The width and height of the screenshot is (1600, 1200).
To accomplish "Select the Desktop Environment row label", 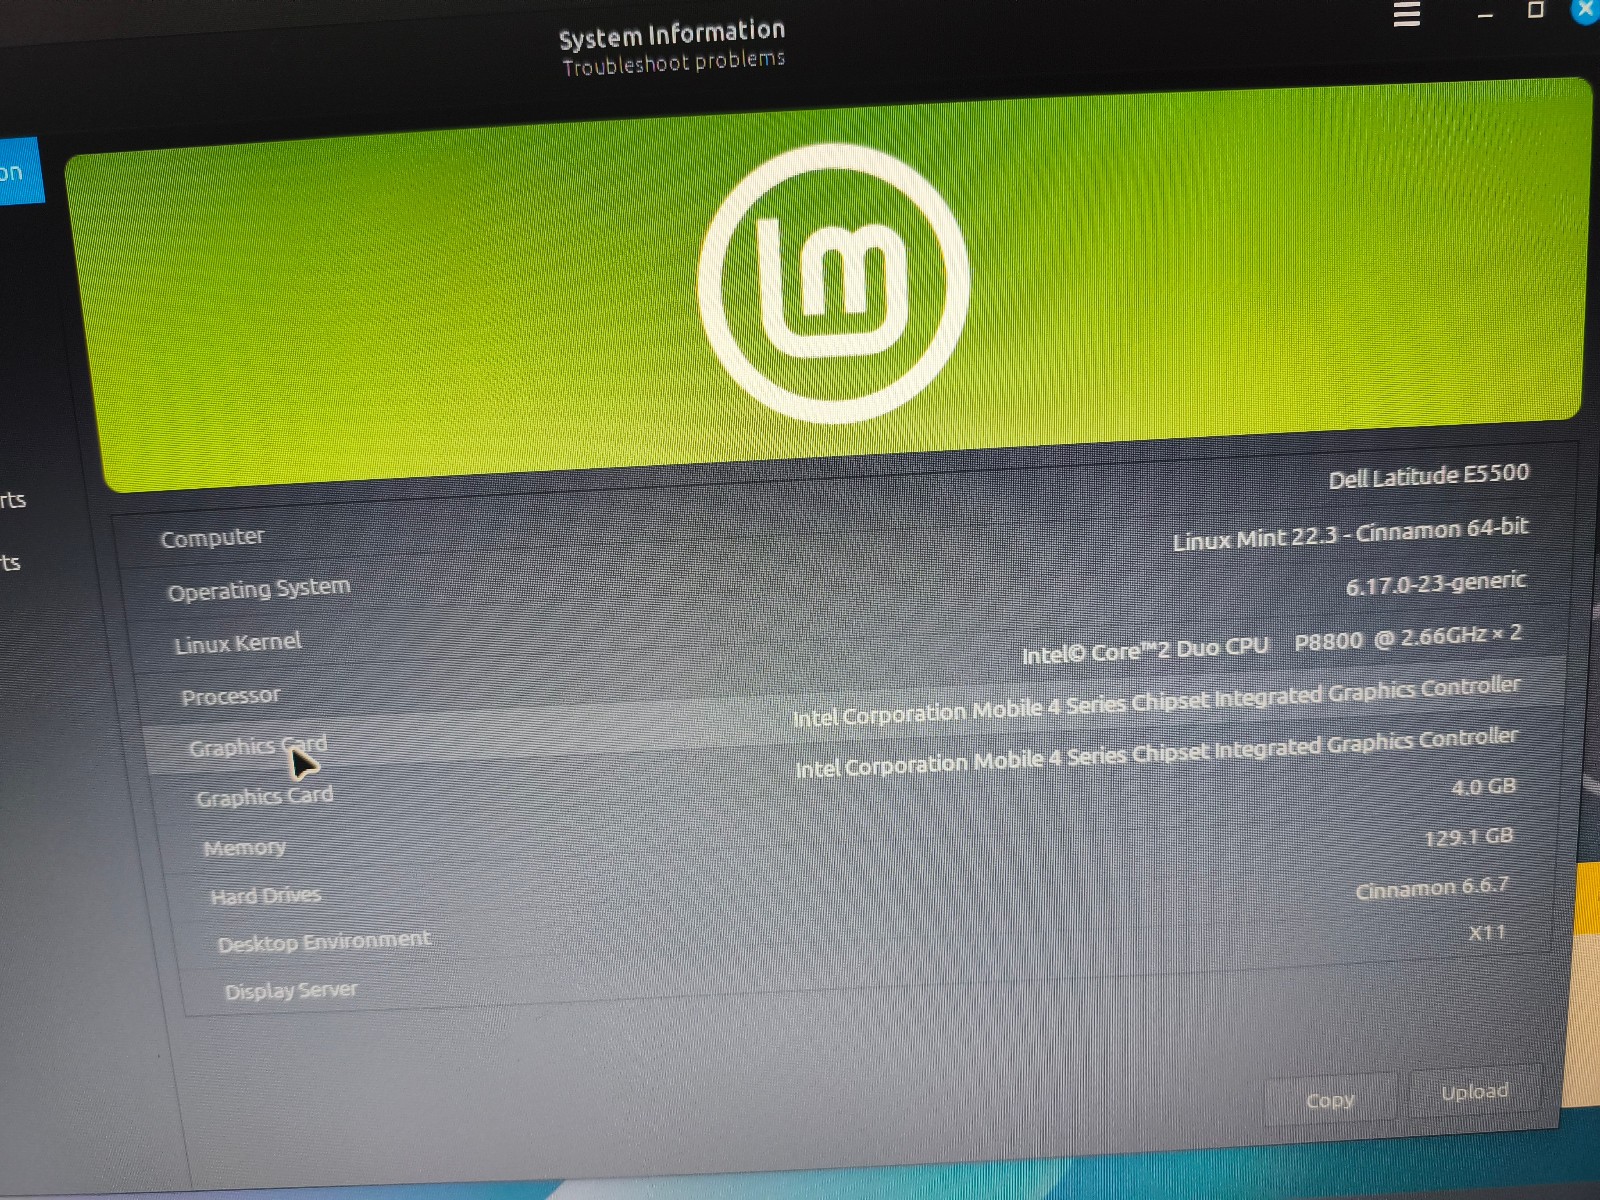I will 324,942.
